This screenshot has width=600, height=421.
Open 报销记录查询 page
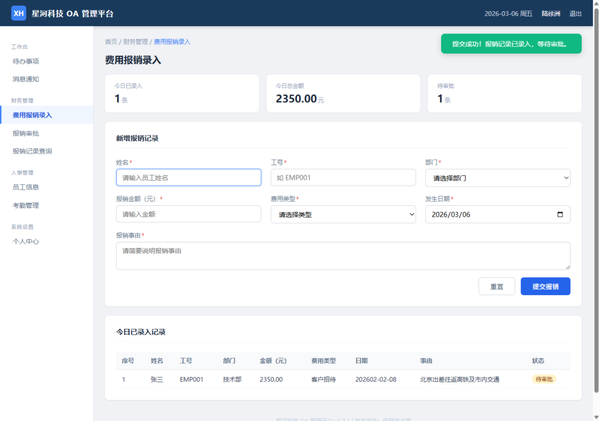[x=32, y=151]
